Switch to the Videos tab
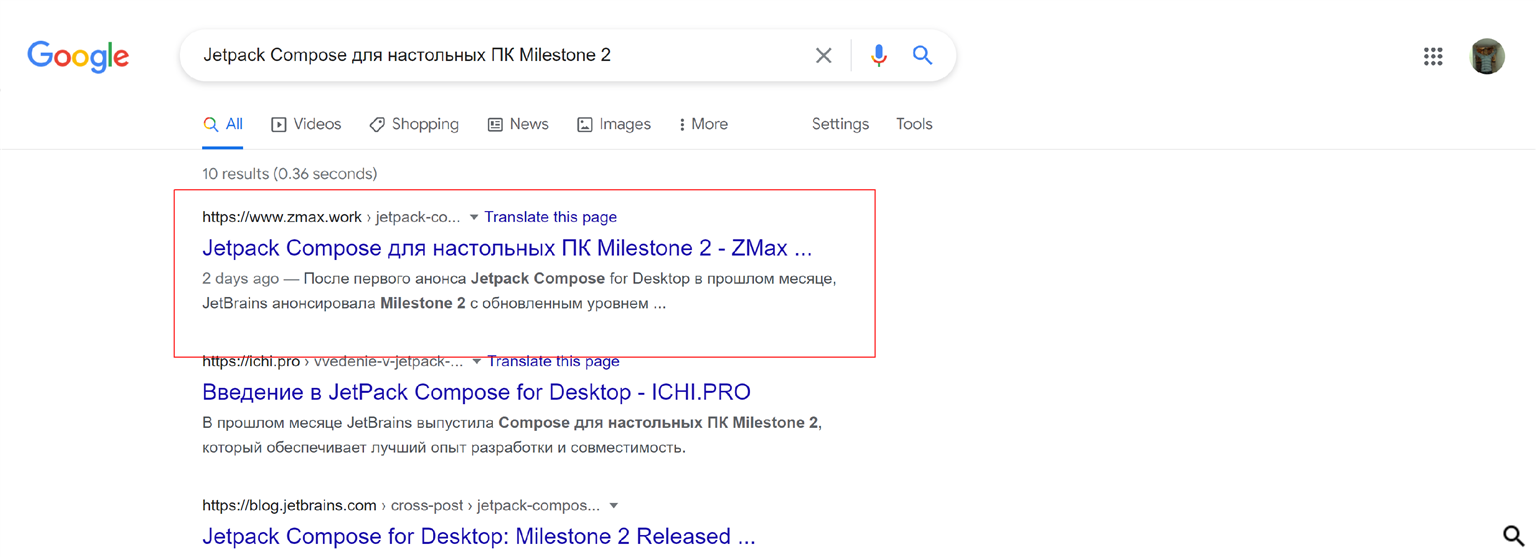1536x557 pixels. 306,124
